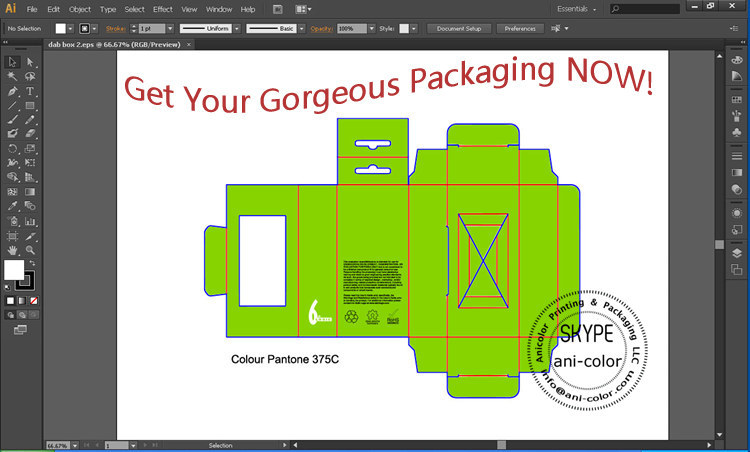Open the graphic Style dropdown arrow
Image resolution: width=750 pixels, height=452 pixels.
pos(414,29)
